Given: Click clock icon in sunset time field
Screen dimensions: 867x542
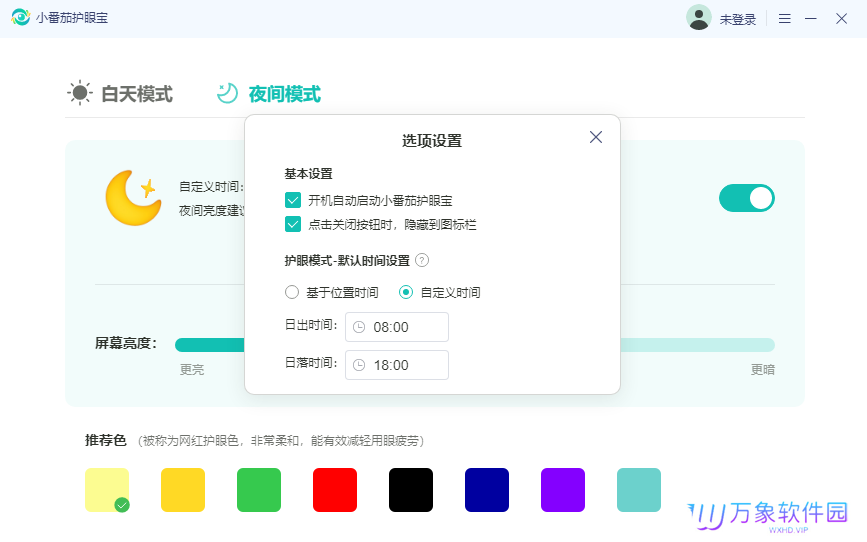Looking at the screenshot, I should [x=359, y=365].
